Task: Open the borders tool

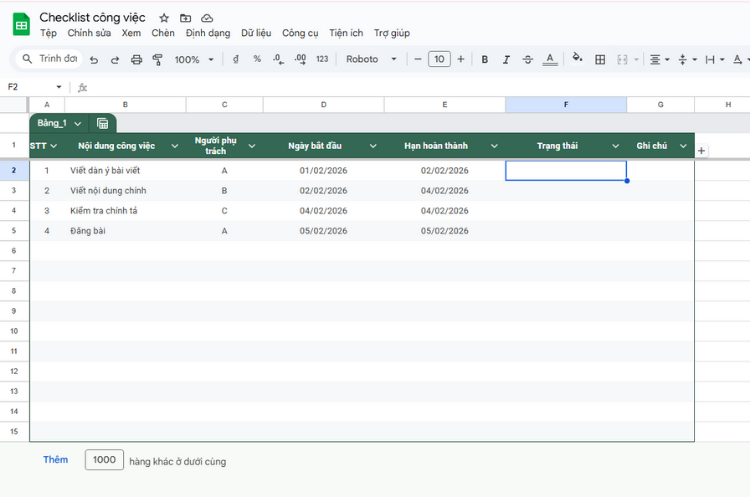Action: coord(600,59)
